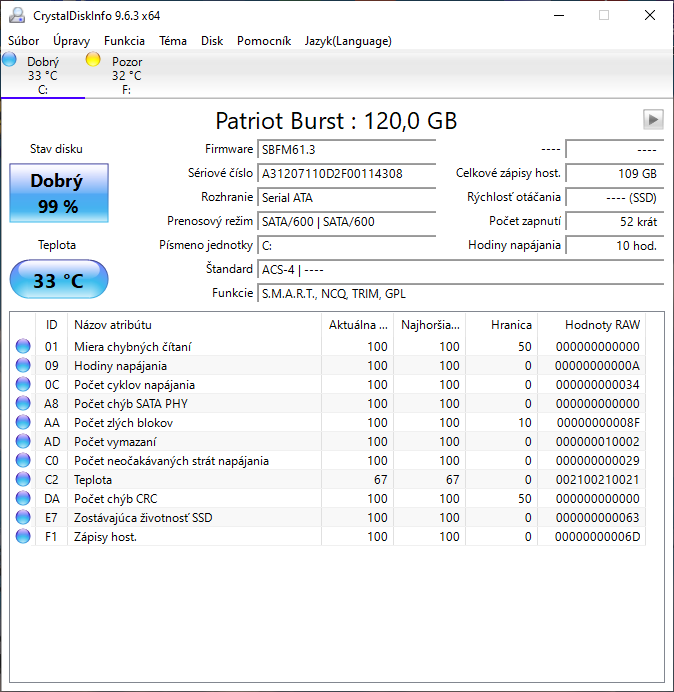Click the serial number field
Screen dimensions: 674x692
(346, 174)
